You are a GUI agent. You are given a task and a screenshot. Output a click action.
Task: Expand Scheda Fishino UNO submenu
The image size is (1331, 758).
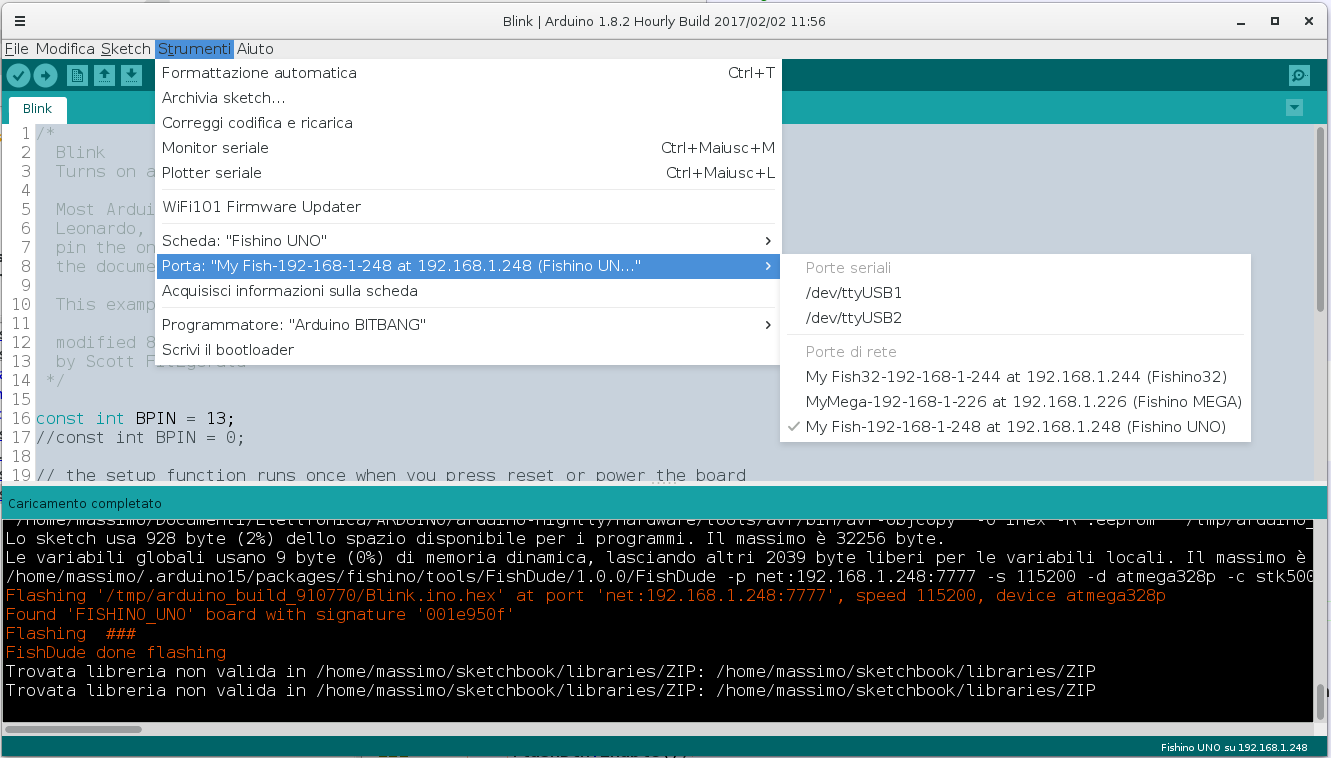[x=468, y=241]
